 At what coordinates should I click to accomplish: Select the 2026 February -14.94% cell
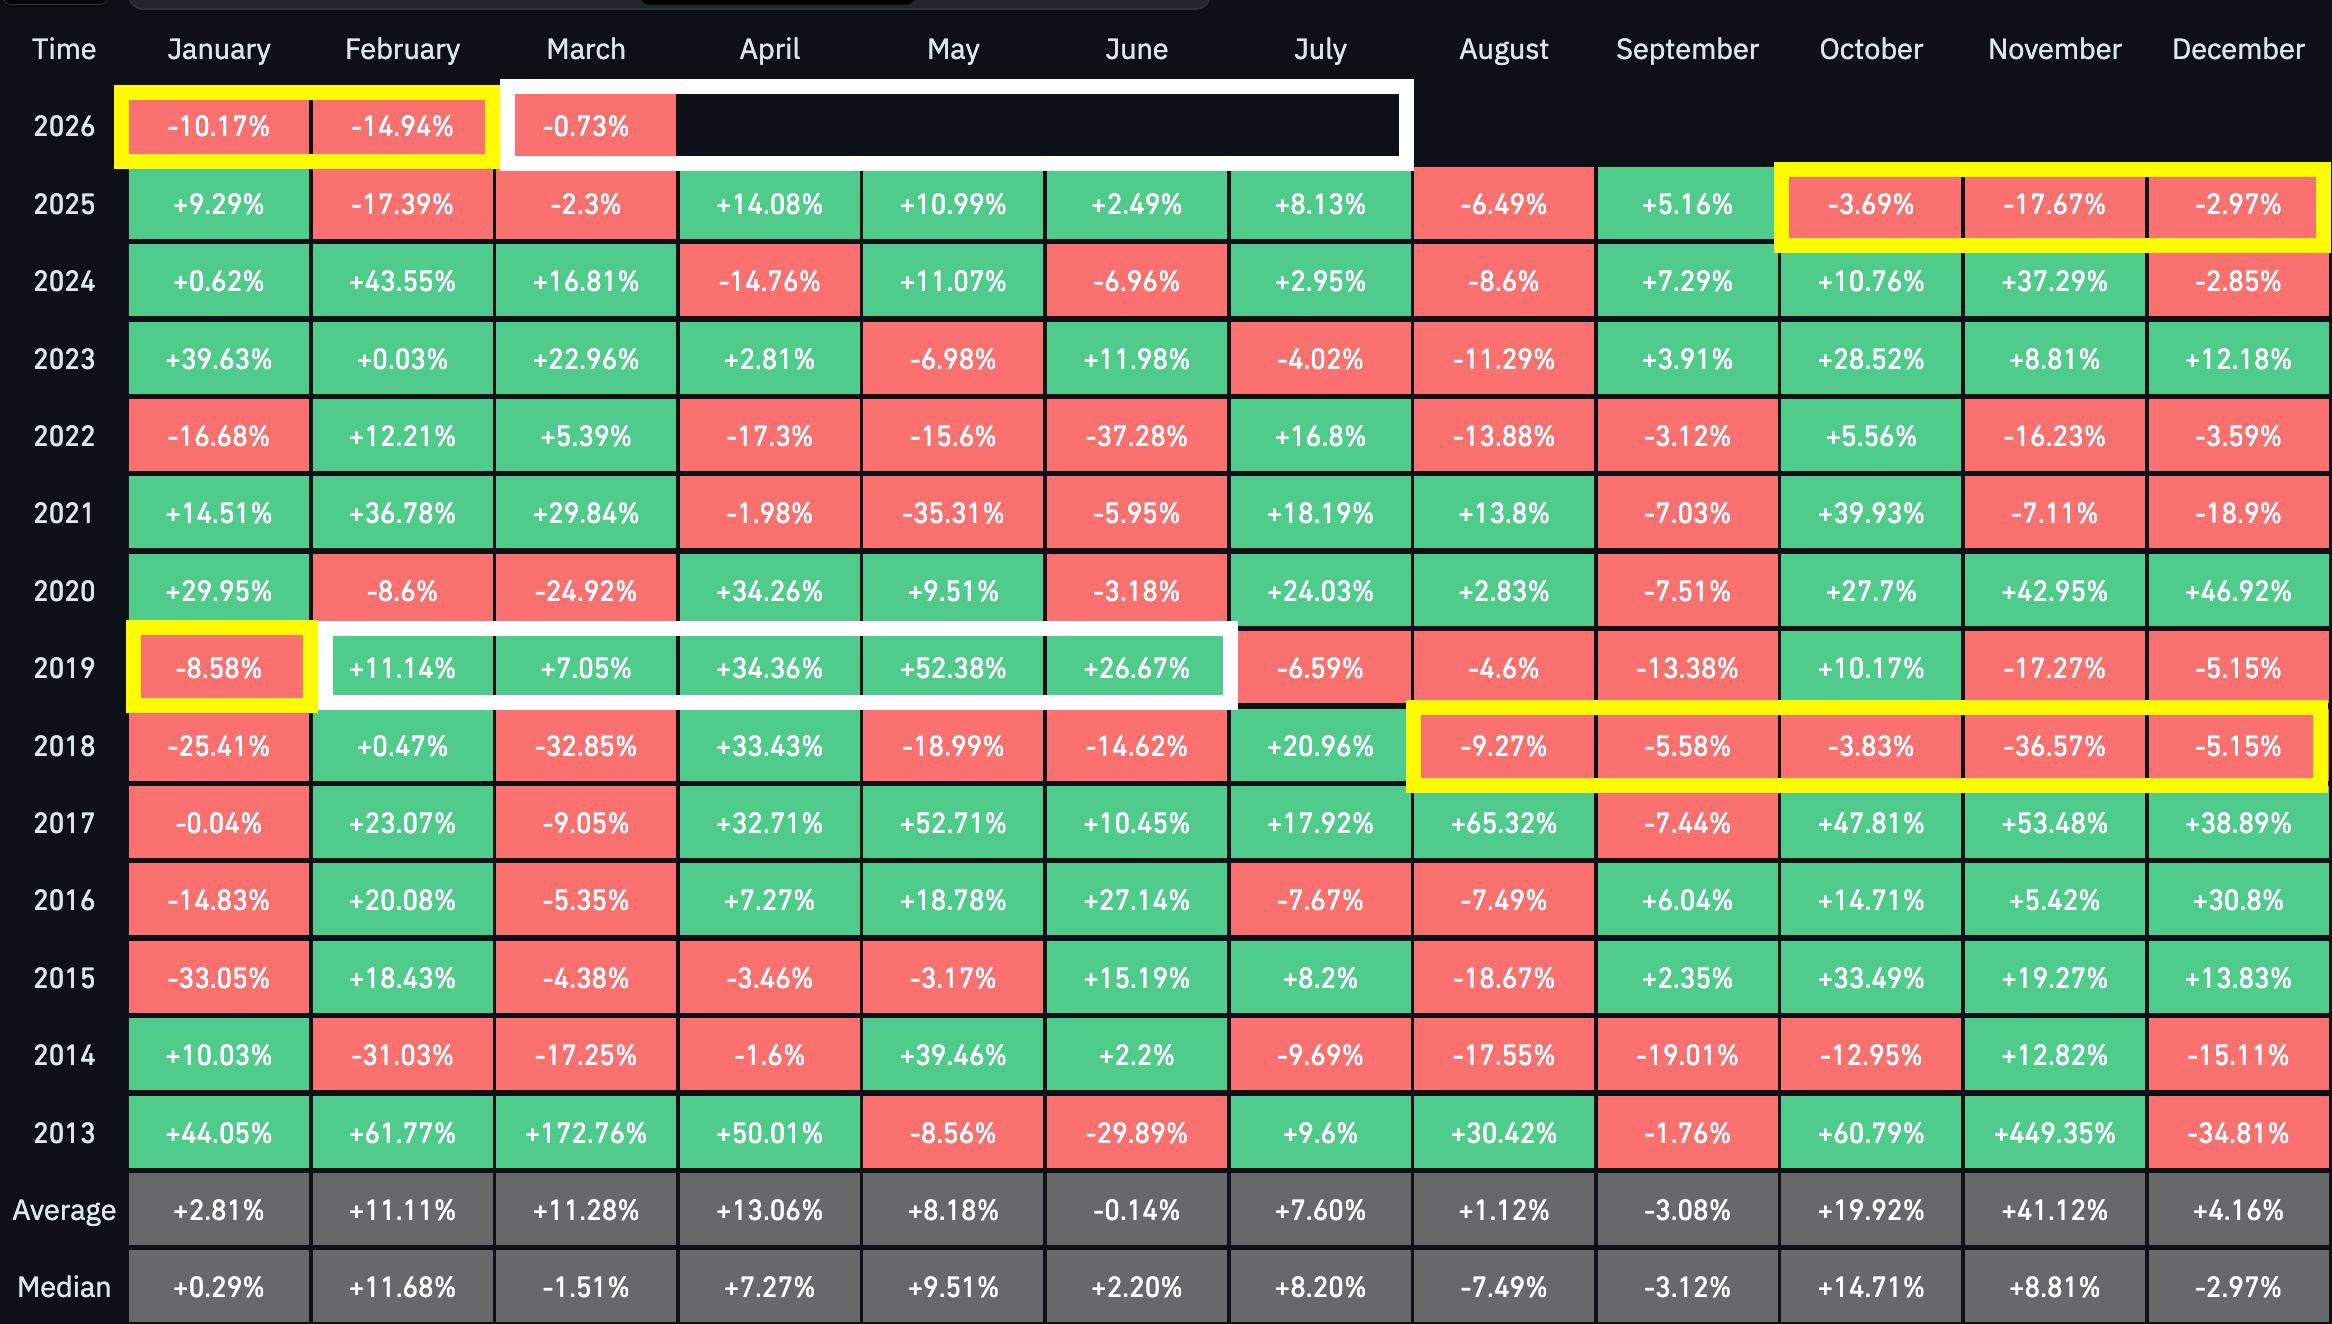(x=402, y=126)
